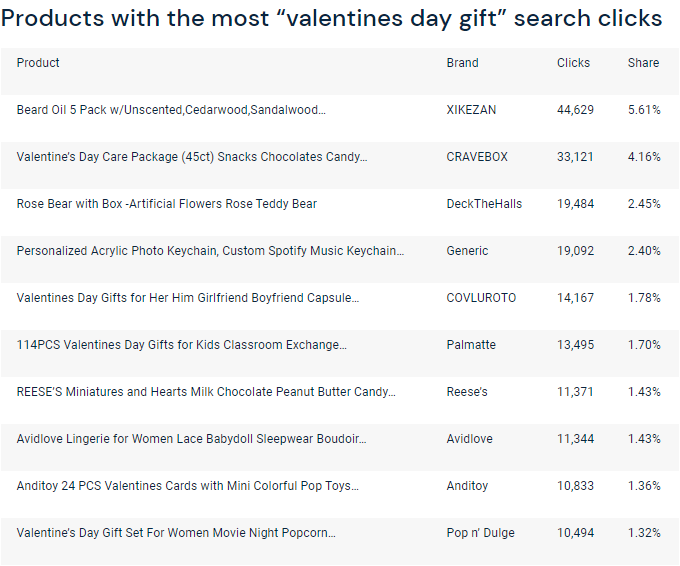
Task: Open Personalized Acrylic Photo Keychain product
Action: pos(210,251)
